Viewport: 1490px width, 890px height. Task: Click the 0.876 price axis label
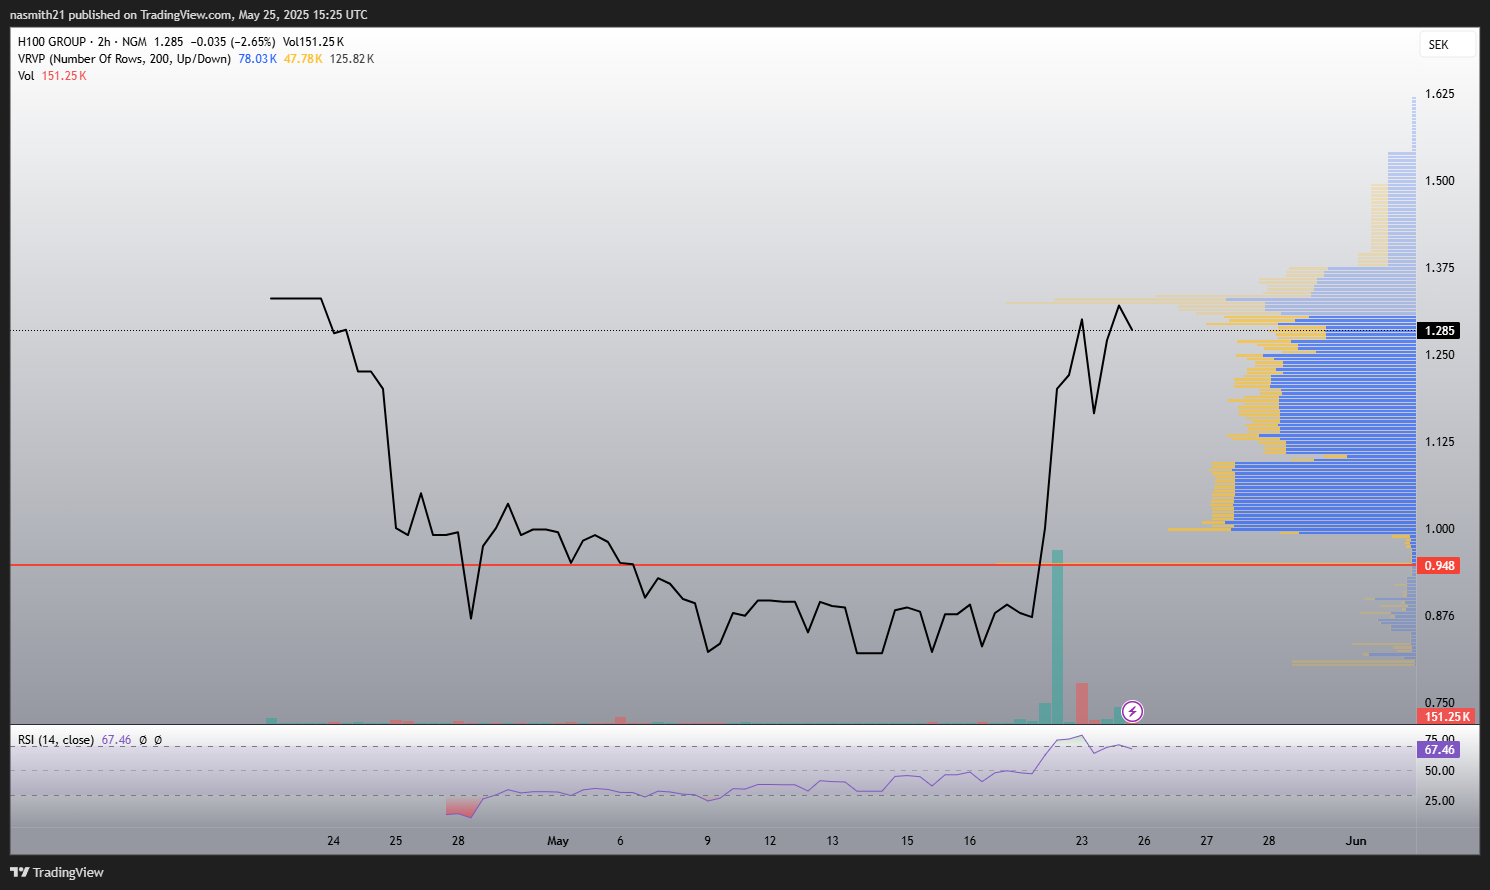[1440, 616]
